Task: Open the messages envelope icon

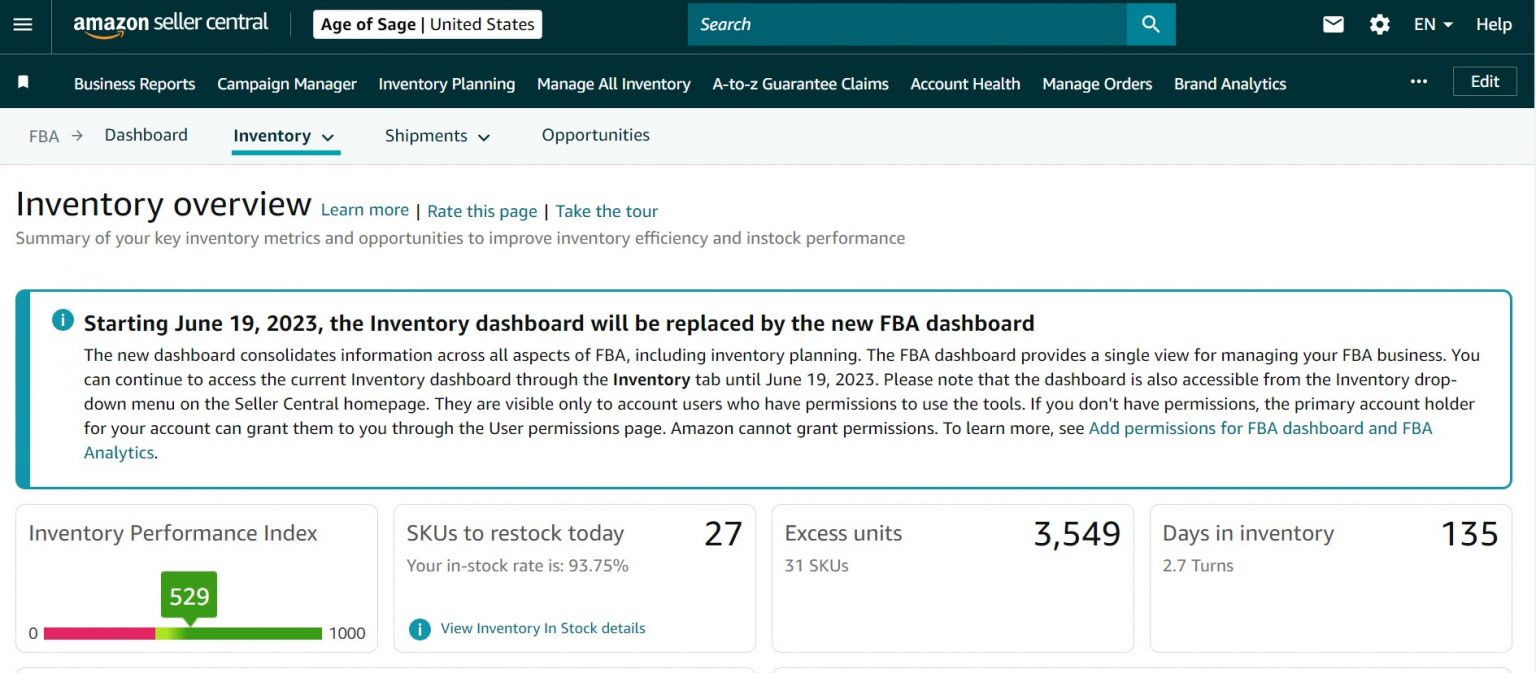Action: (x=1333, y=24)
